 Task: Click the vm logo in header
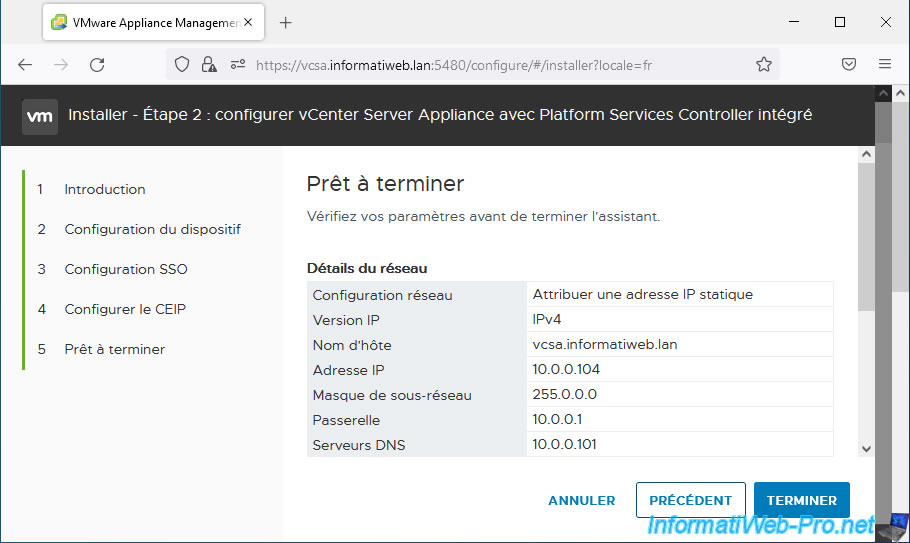point(39,116)
